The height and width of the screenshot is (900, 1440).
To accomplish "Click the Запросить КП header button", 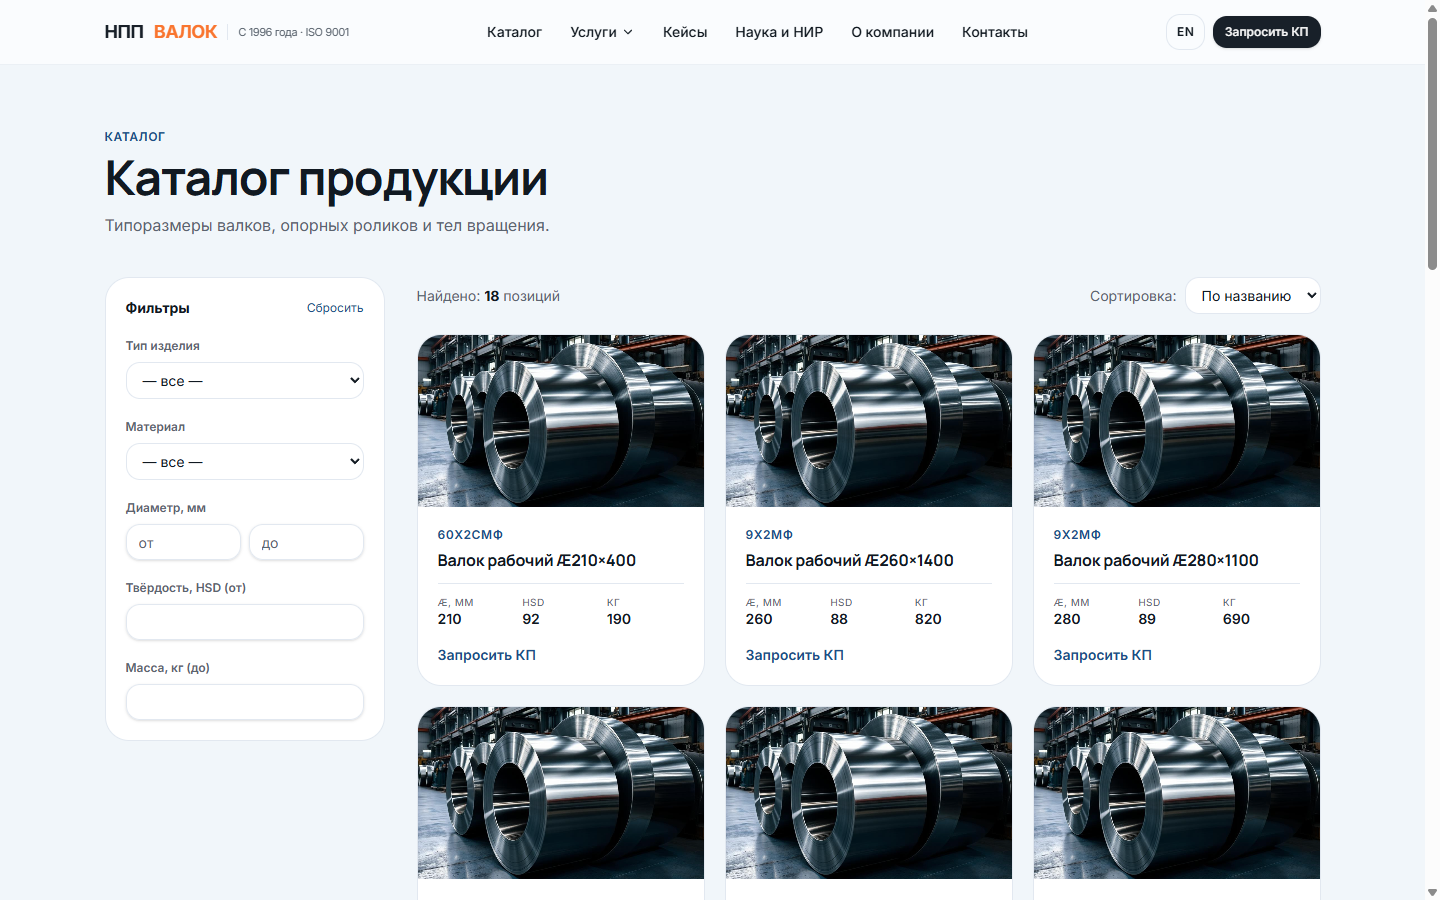I will [x=1267, y=32].
